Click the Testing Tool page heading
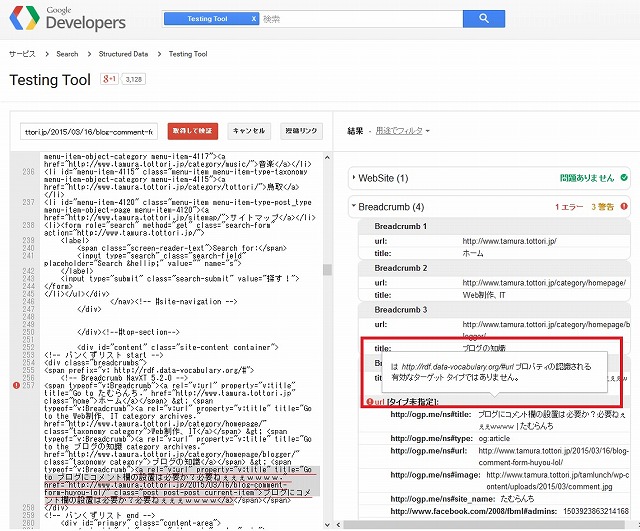Screen dimensions: 640x531 tap(50, 80)
